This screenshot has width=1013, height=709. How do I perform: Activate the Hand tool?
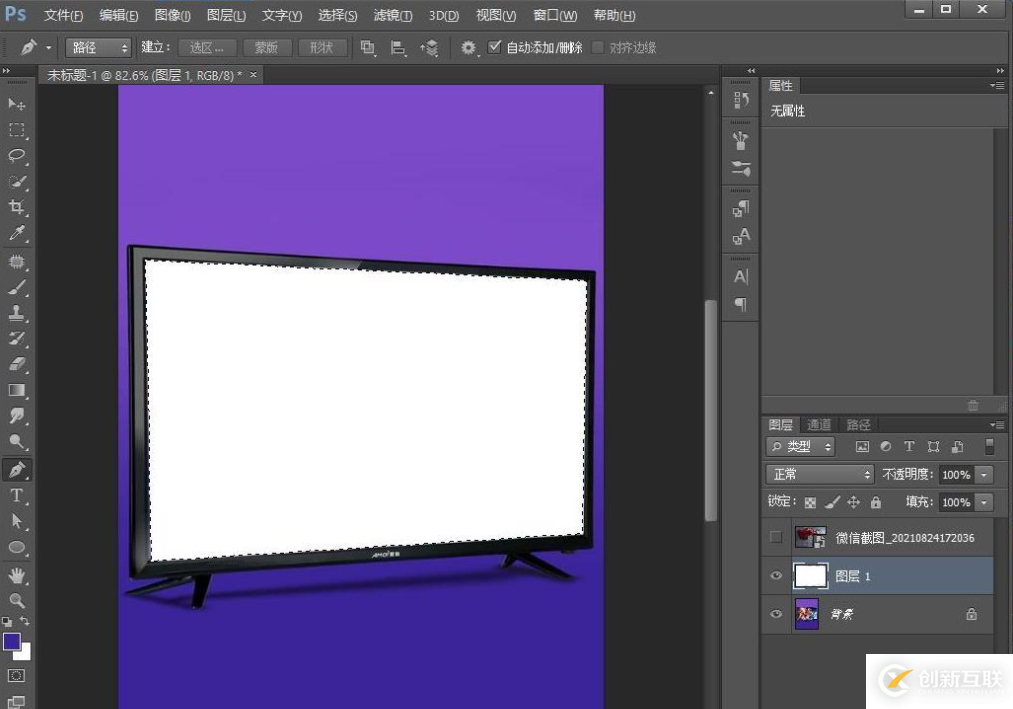tap(17, 575)
